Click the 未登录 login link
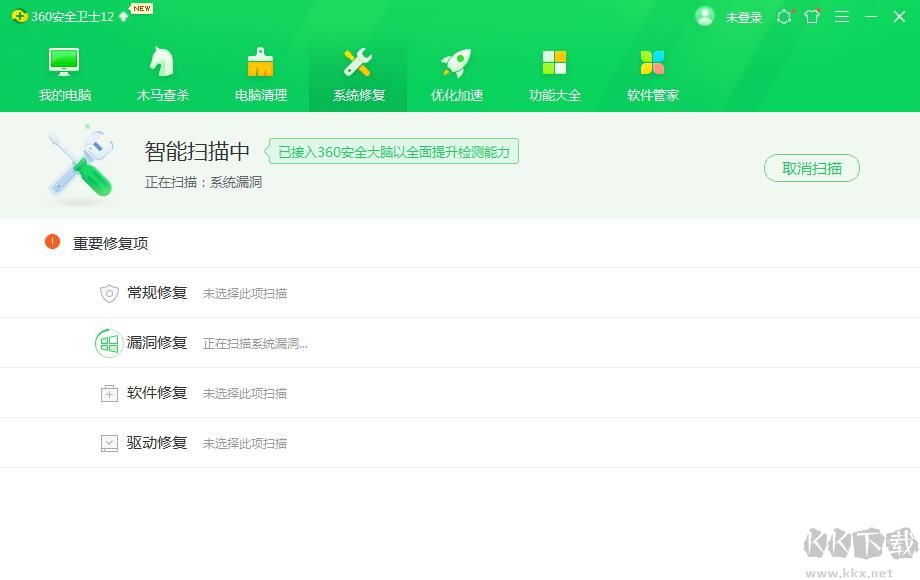Screen dimensions: 920x580 (x=745, y=16)
